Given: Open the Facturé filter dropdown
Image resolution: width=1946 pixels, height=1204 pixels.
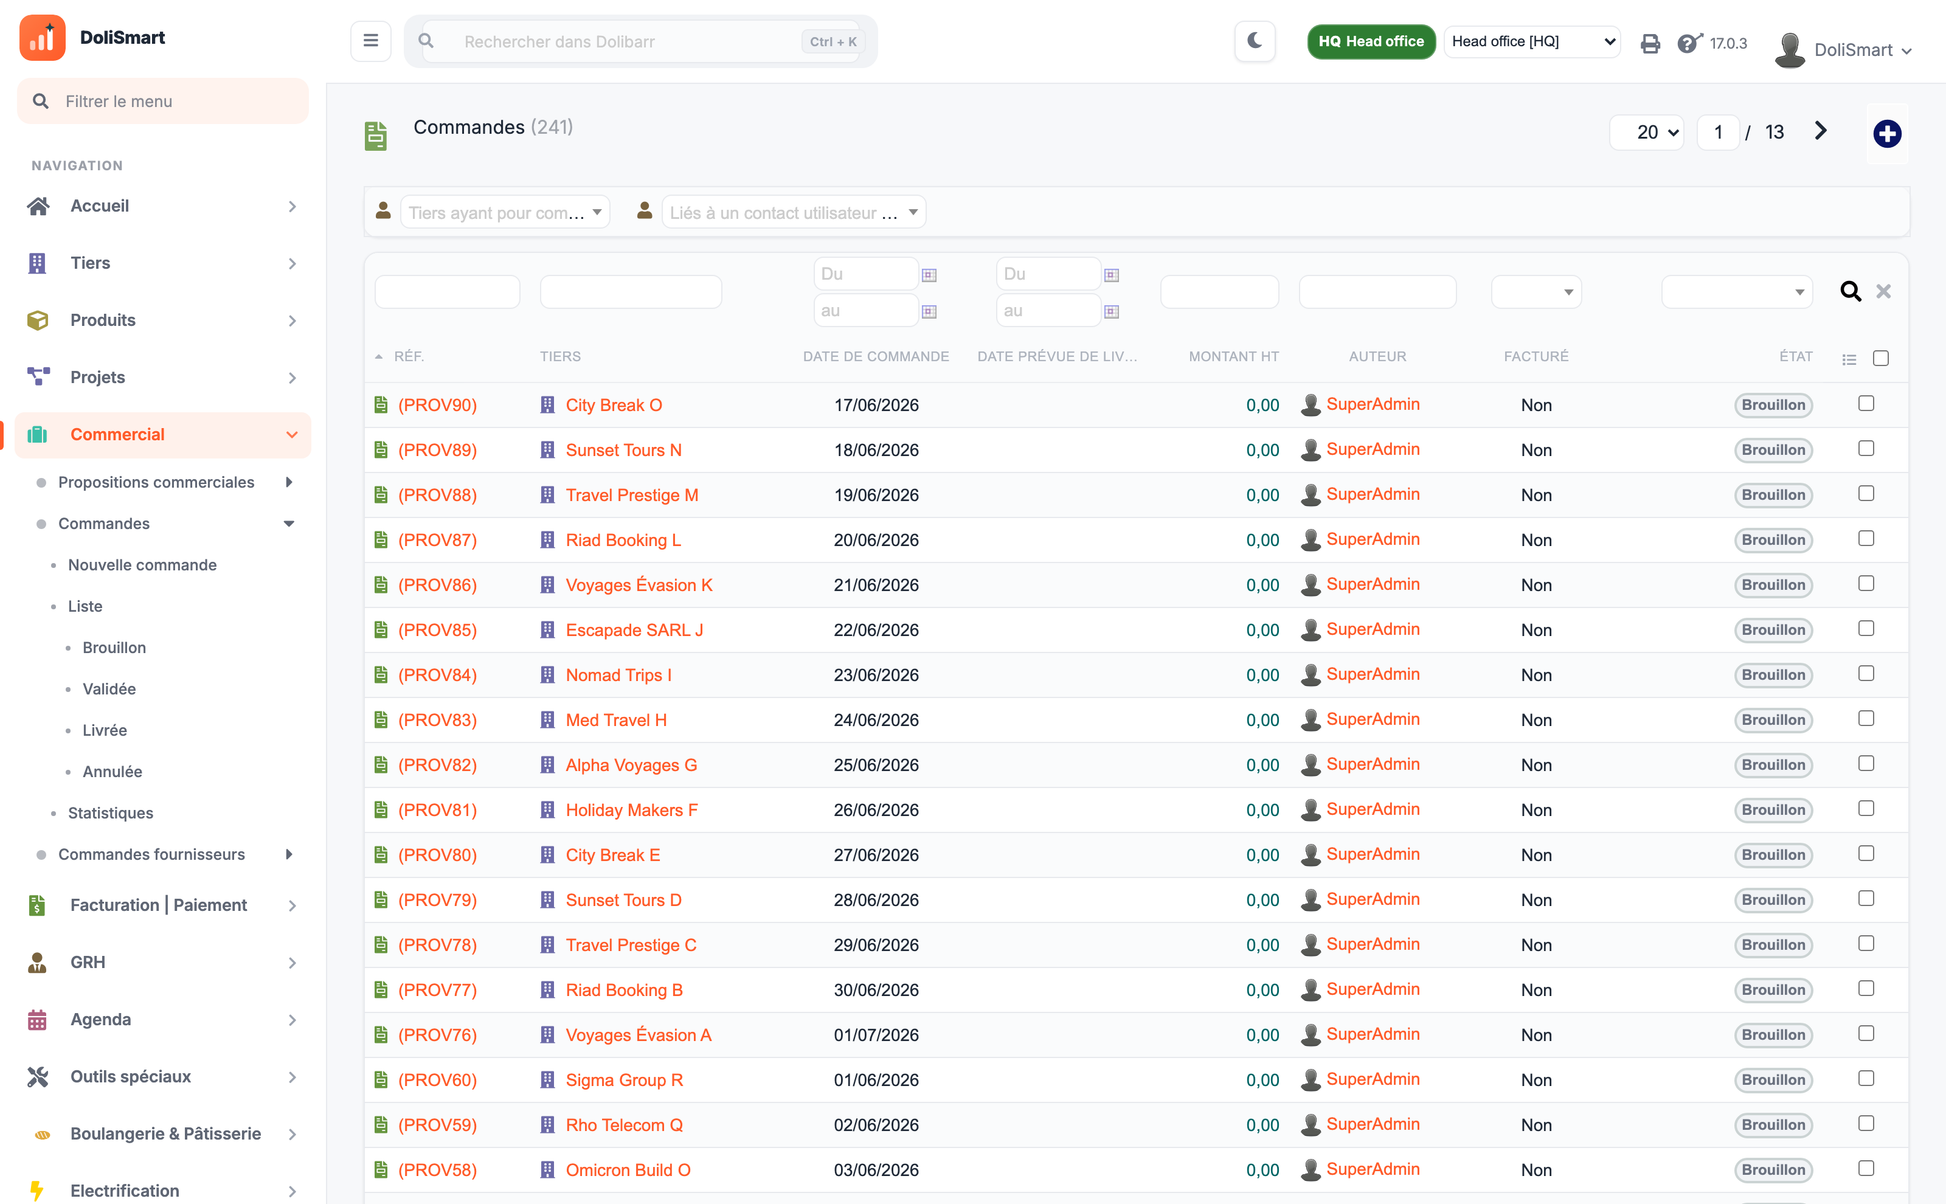Looking at the screenshot, I should (x=1536, y=291).
